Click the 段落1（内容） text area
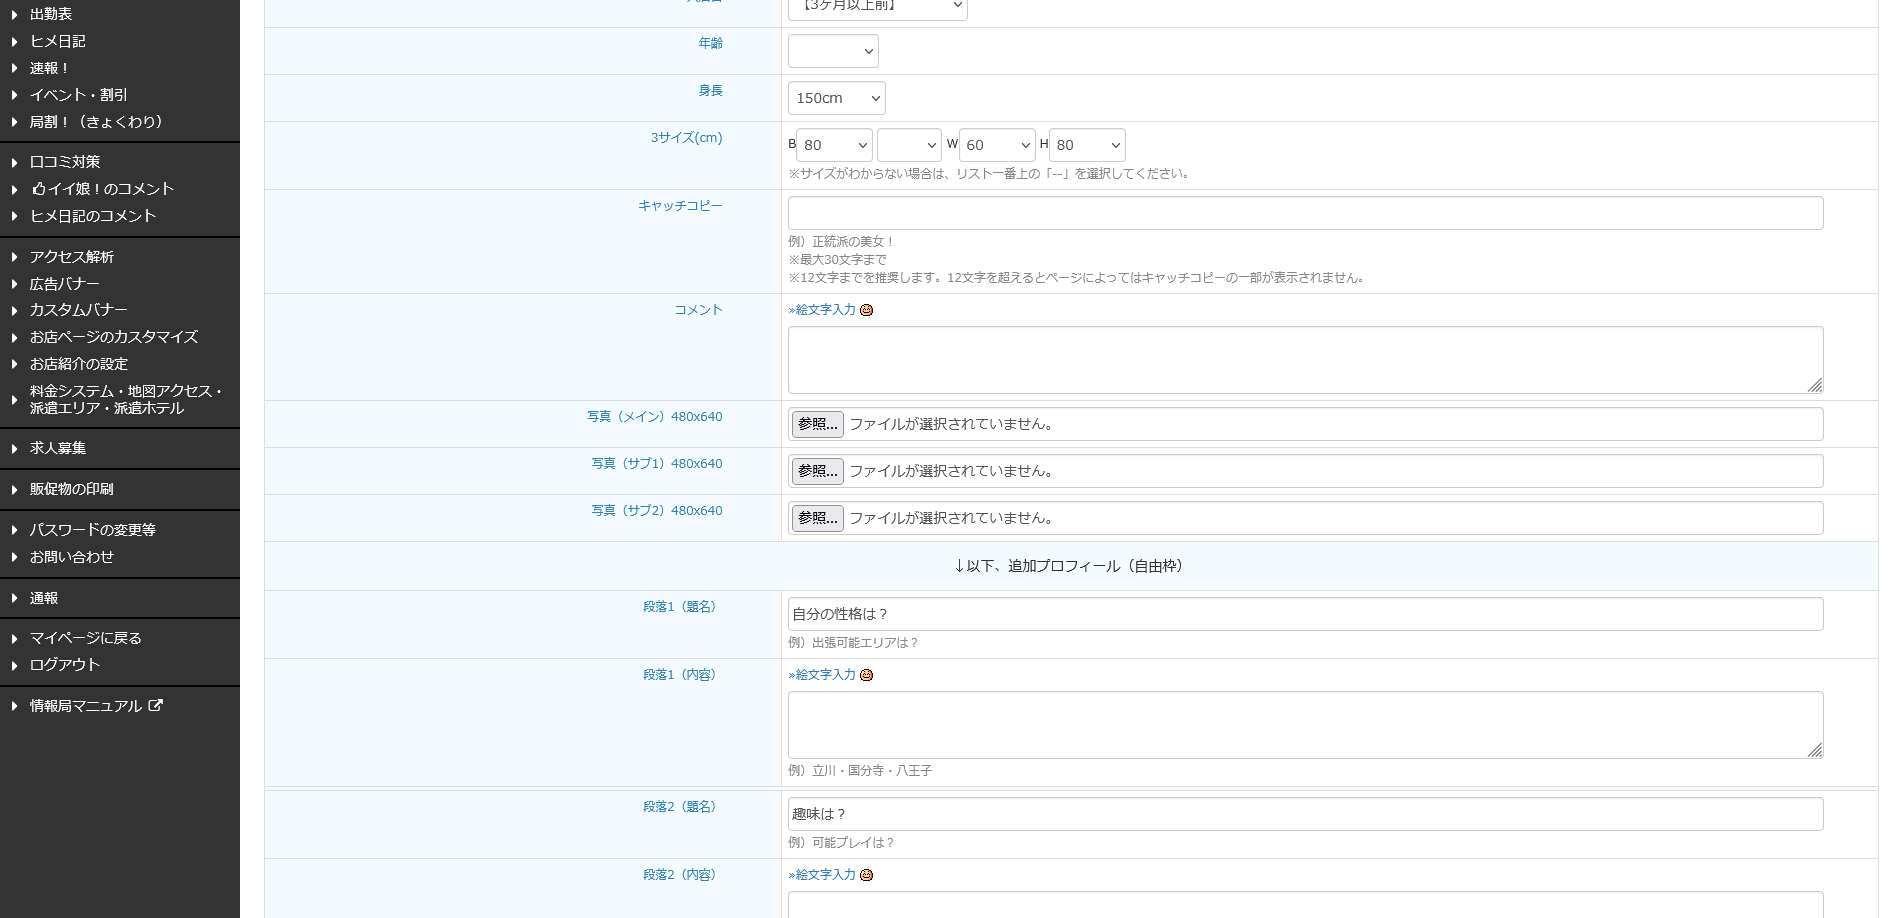This screenshot has height=918, width=1903. click(x=1306, y=725)
